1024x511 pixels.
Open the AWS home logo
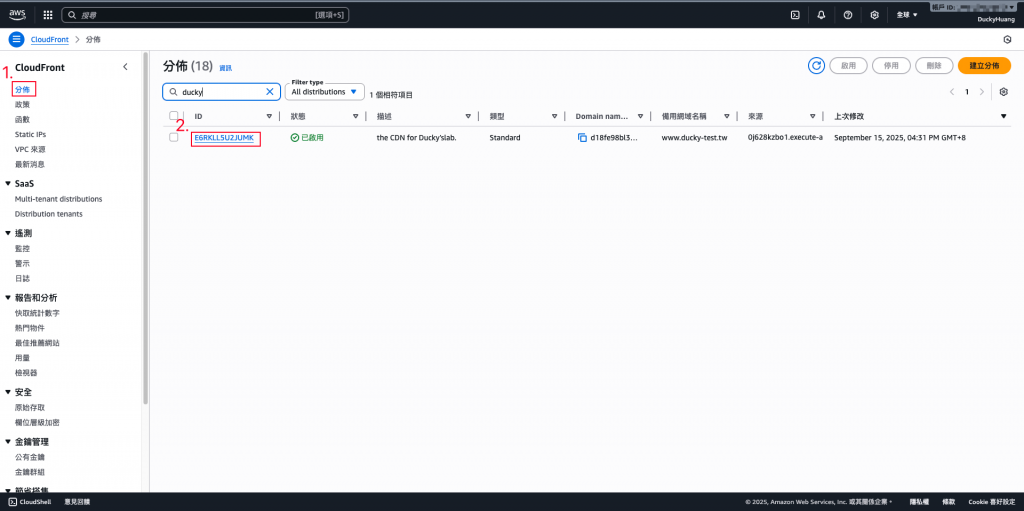point(17,14)
